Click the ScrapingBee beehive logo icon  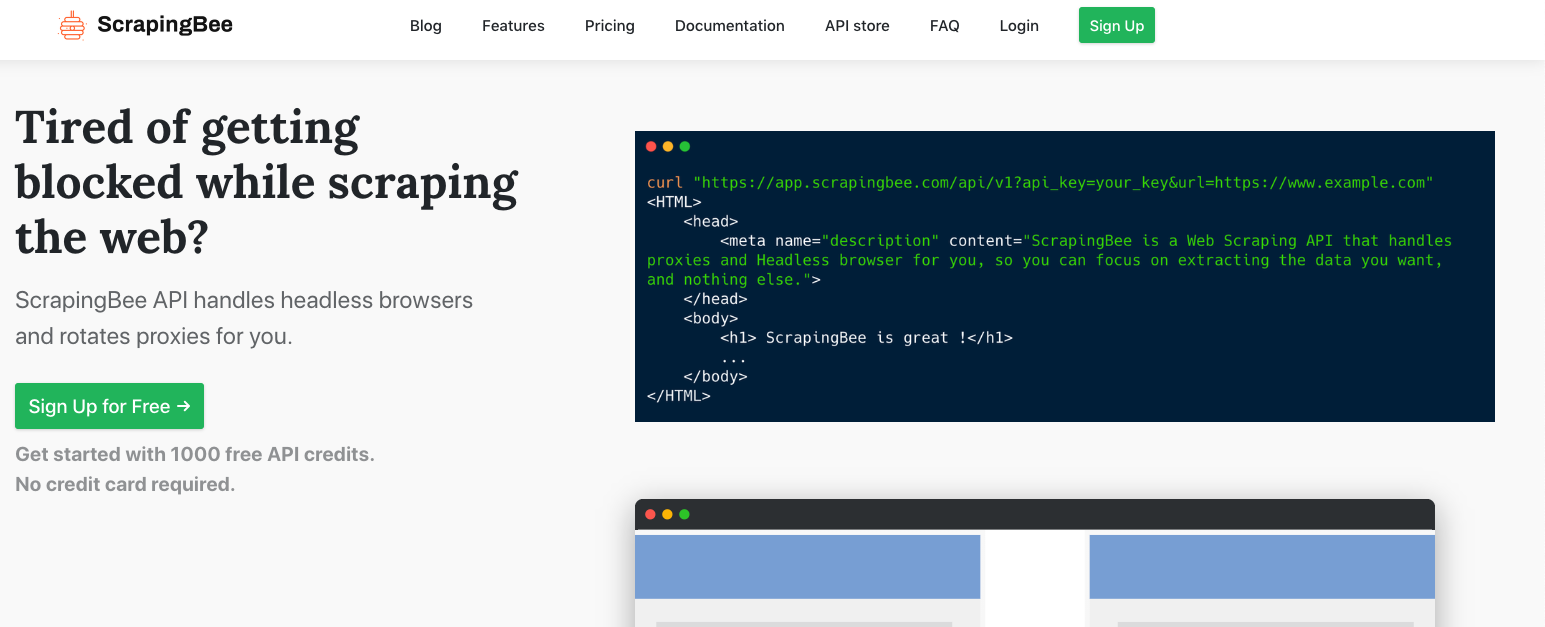(72, 26)
